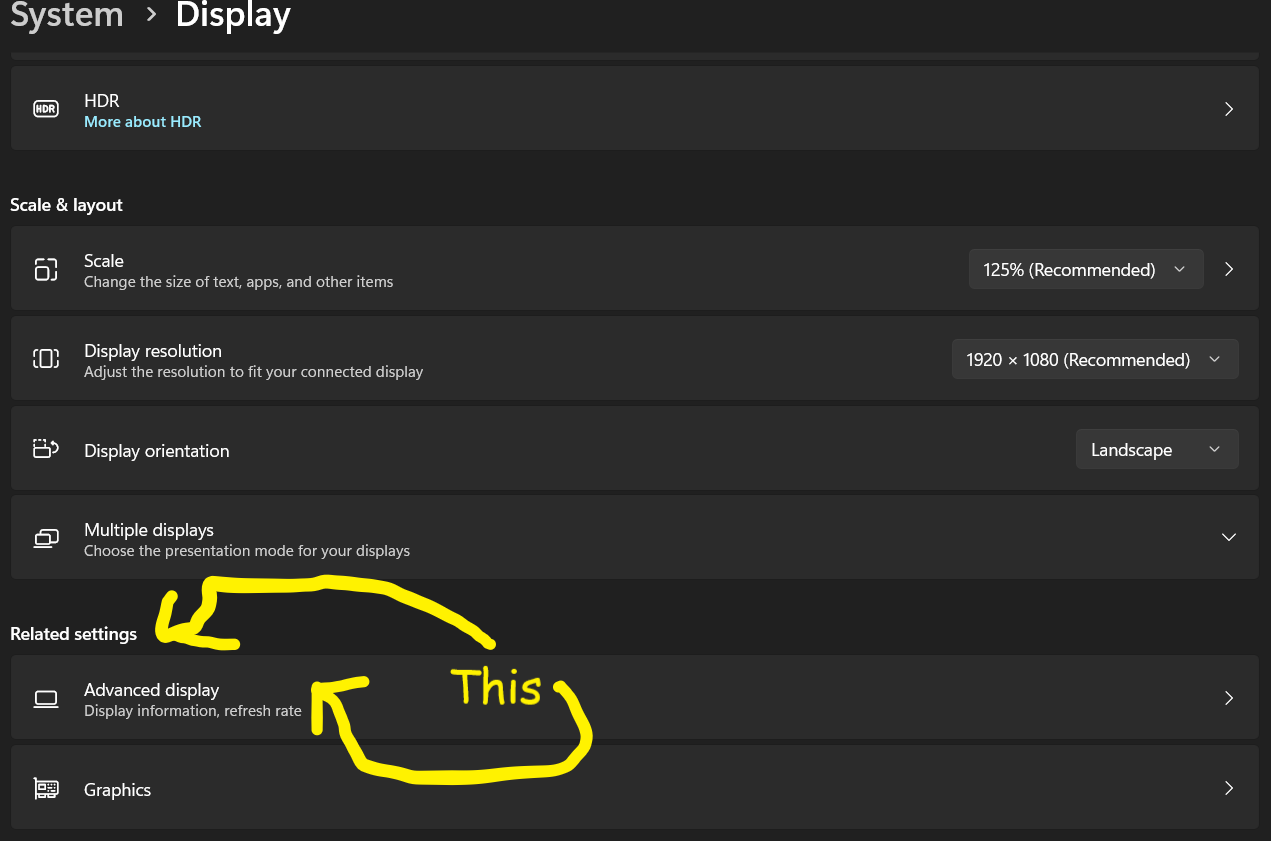Open the HDR settings row

point(634,108)
